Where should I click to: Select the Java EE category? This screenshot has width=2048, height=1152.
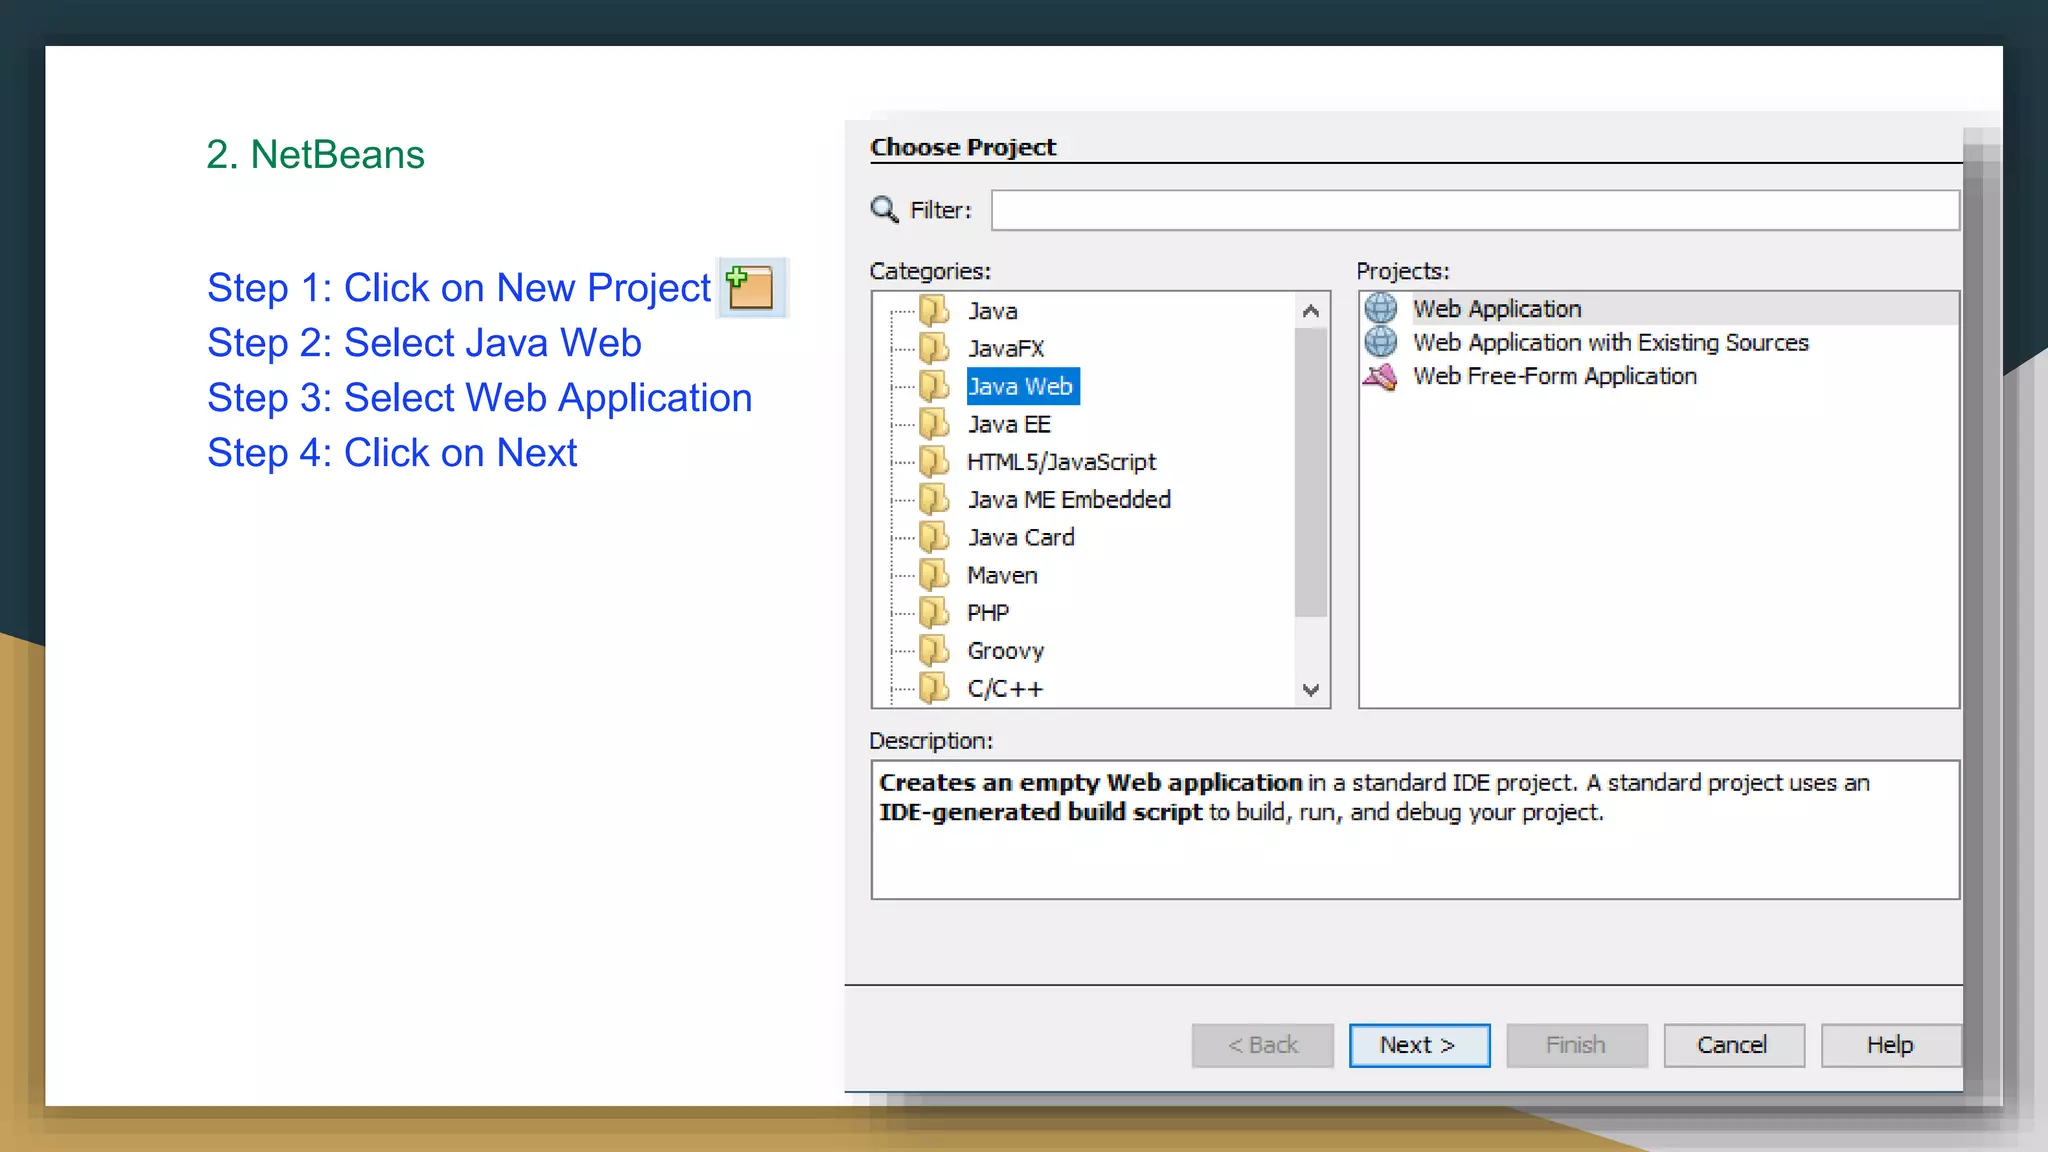coord(1008,424)
